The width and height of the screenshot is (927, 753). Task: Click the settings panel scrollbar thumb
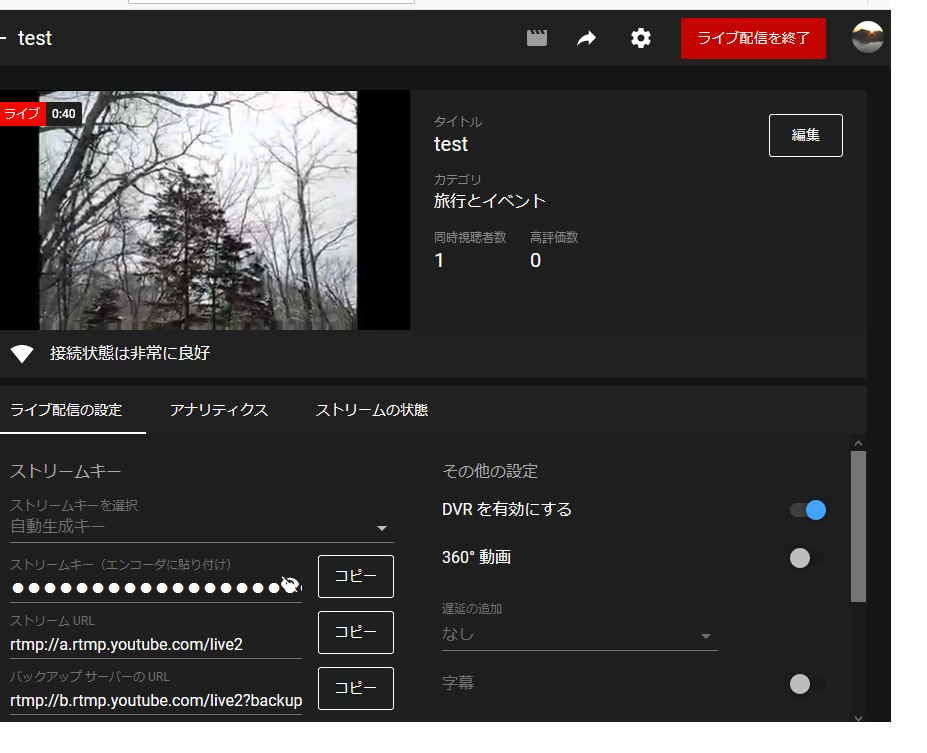click(858, 526)
